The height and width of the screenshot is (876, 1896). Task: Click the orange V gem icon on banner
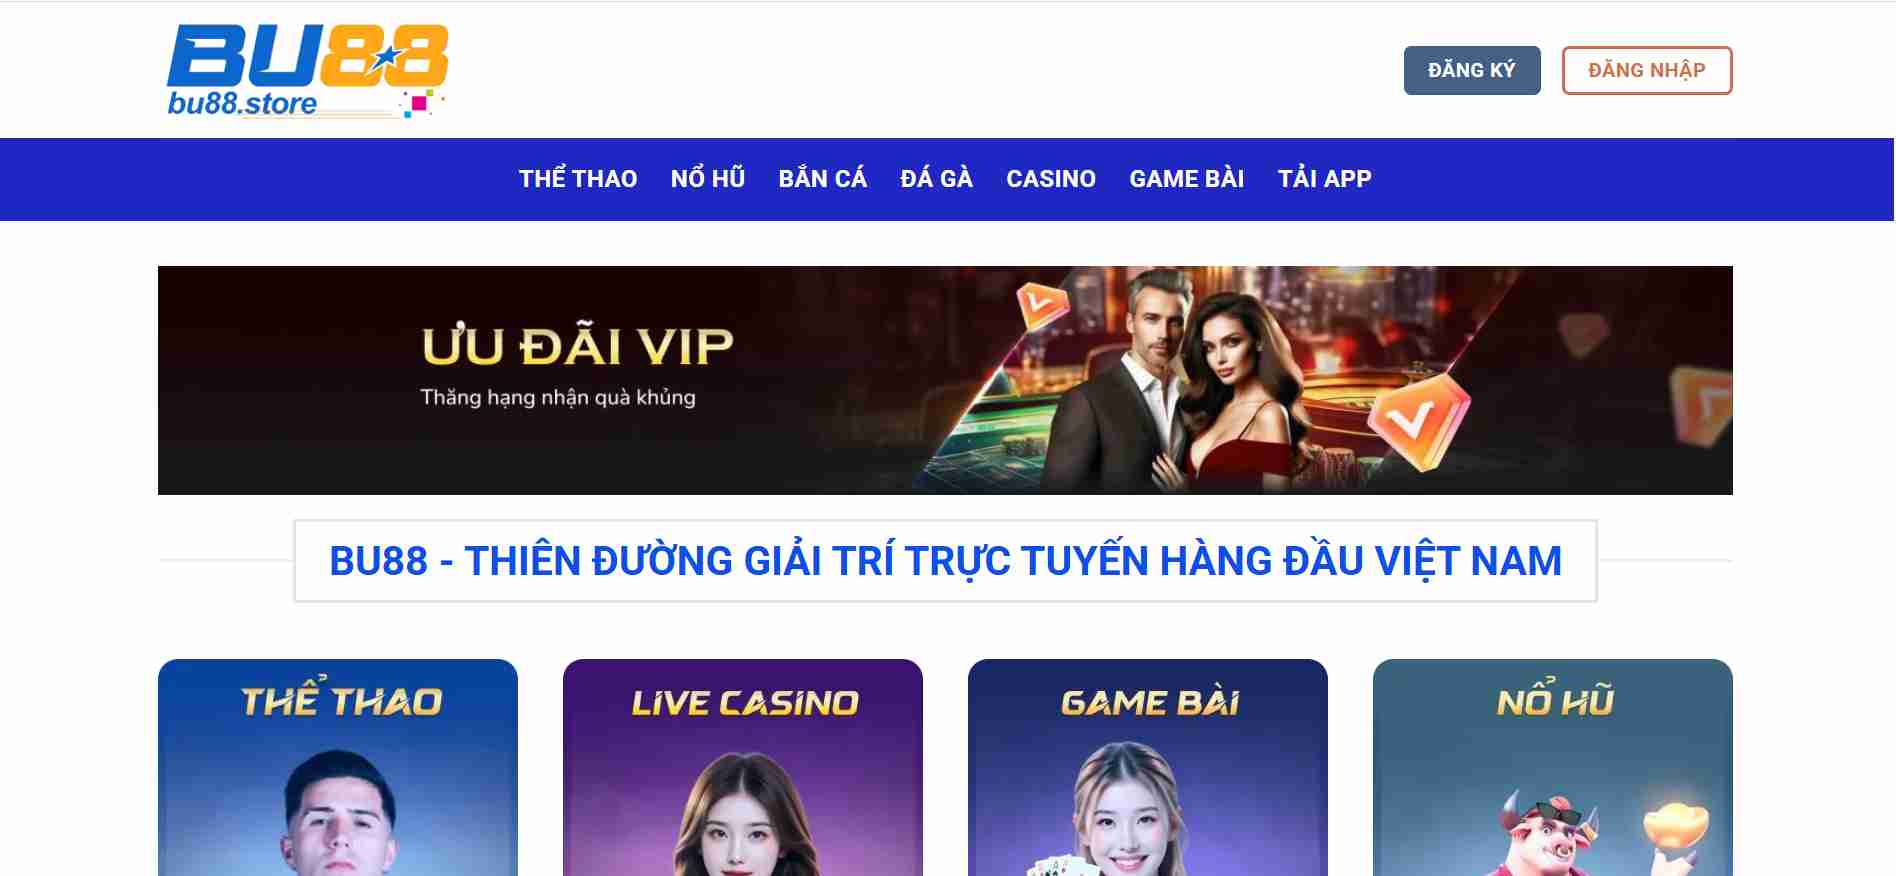pos(1418,420)
